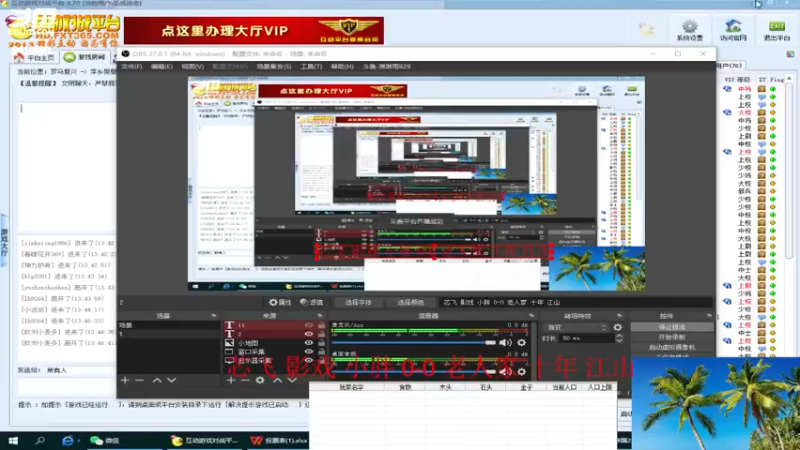Screen dimensions: 800x450
Task: Toggle the lock on text source 2
Action: pos(321,334)
